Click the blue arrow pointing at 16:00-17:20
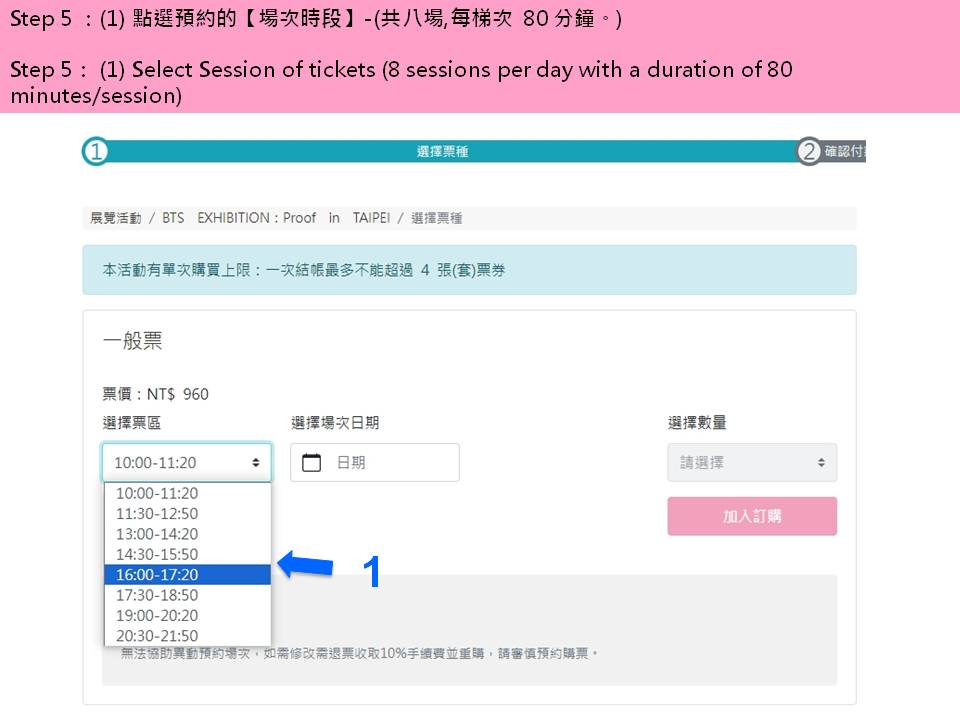Viewport: 960px width, 720px height. 305,566
